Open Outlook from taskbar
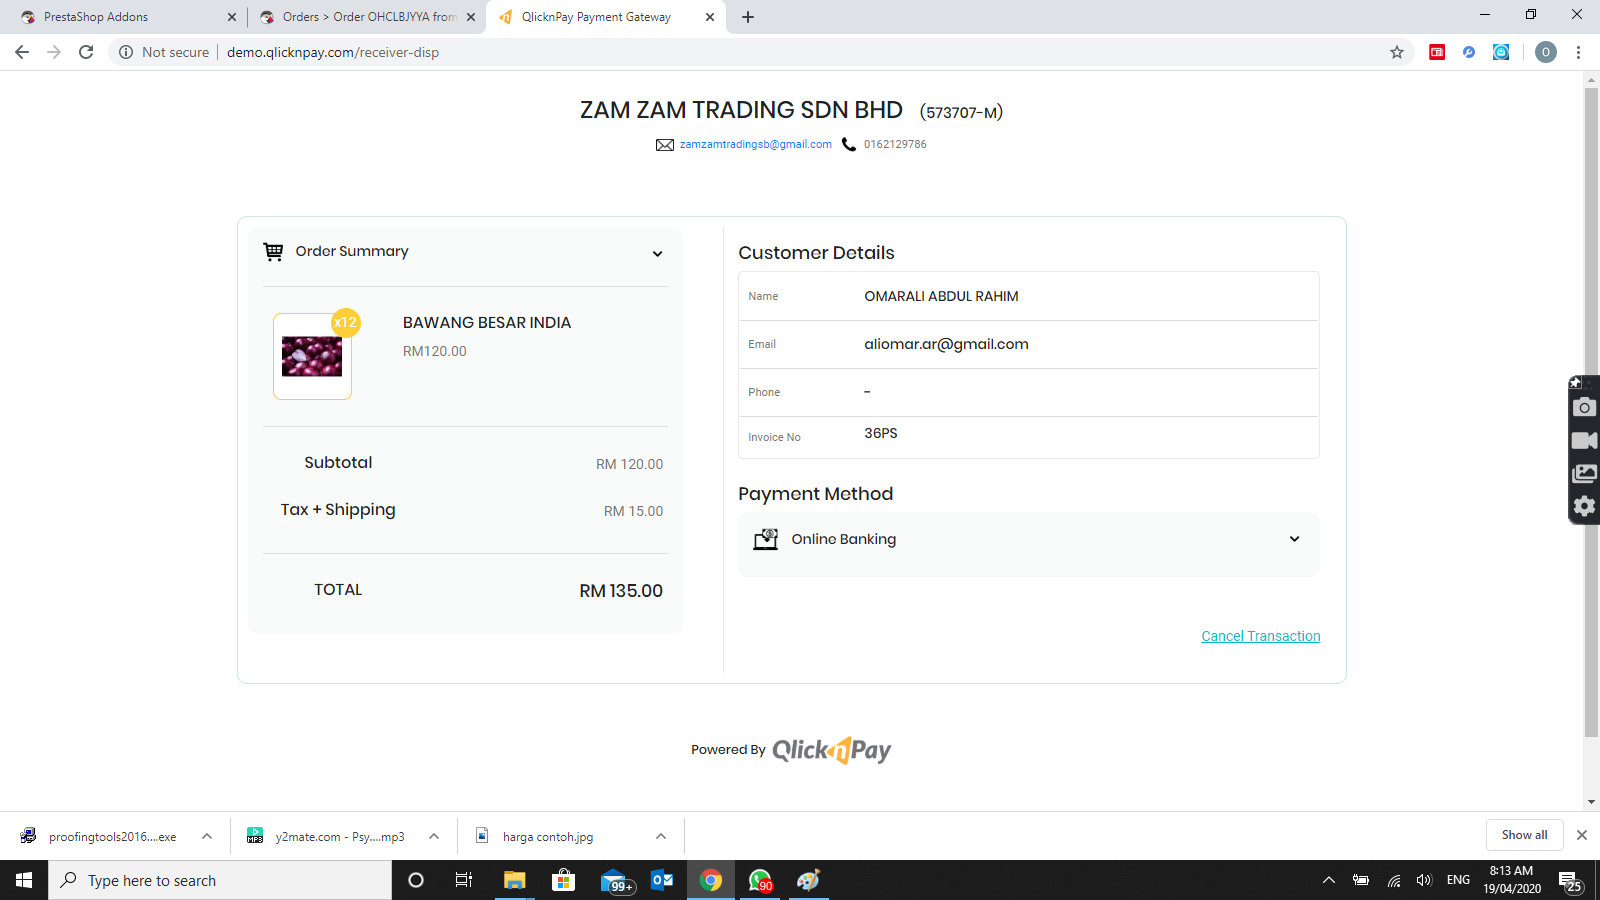This screenshot has height=900, width=1600. 662,880
